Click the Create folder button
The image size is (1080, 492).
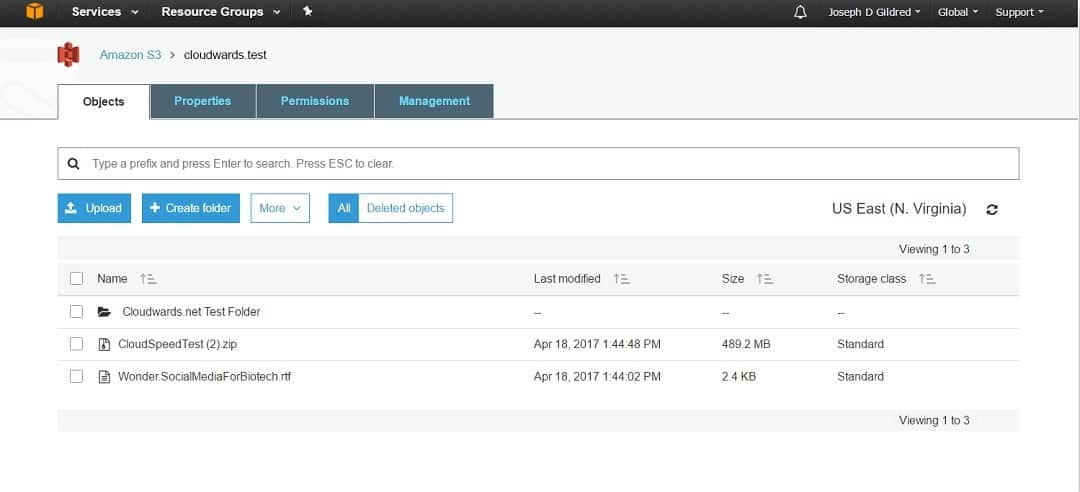(x=191, y=208)
